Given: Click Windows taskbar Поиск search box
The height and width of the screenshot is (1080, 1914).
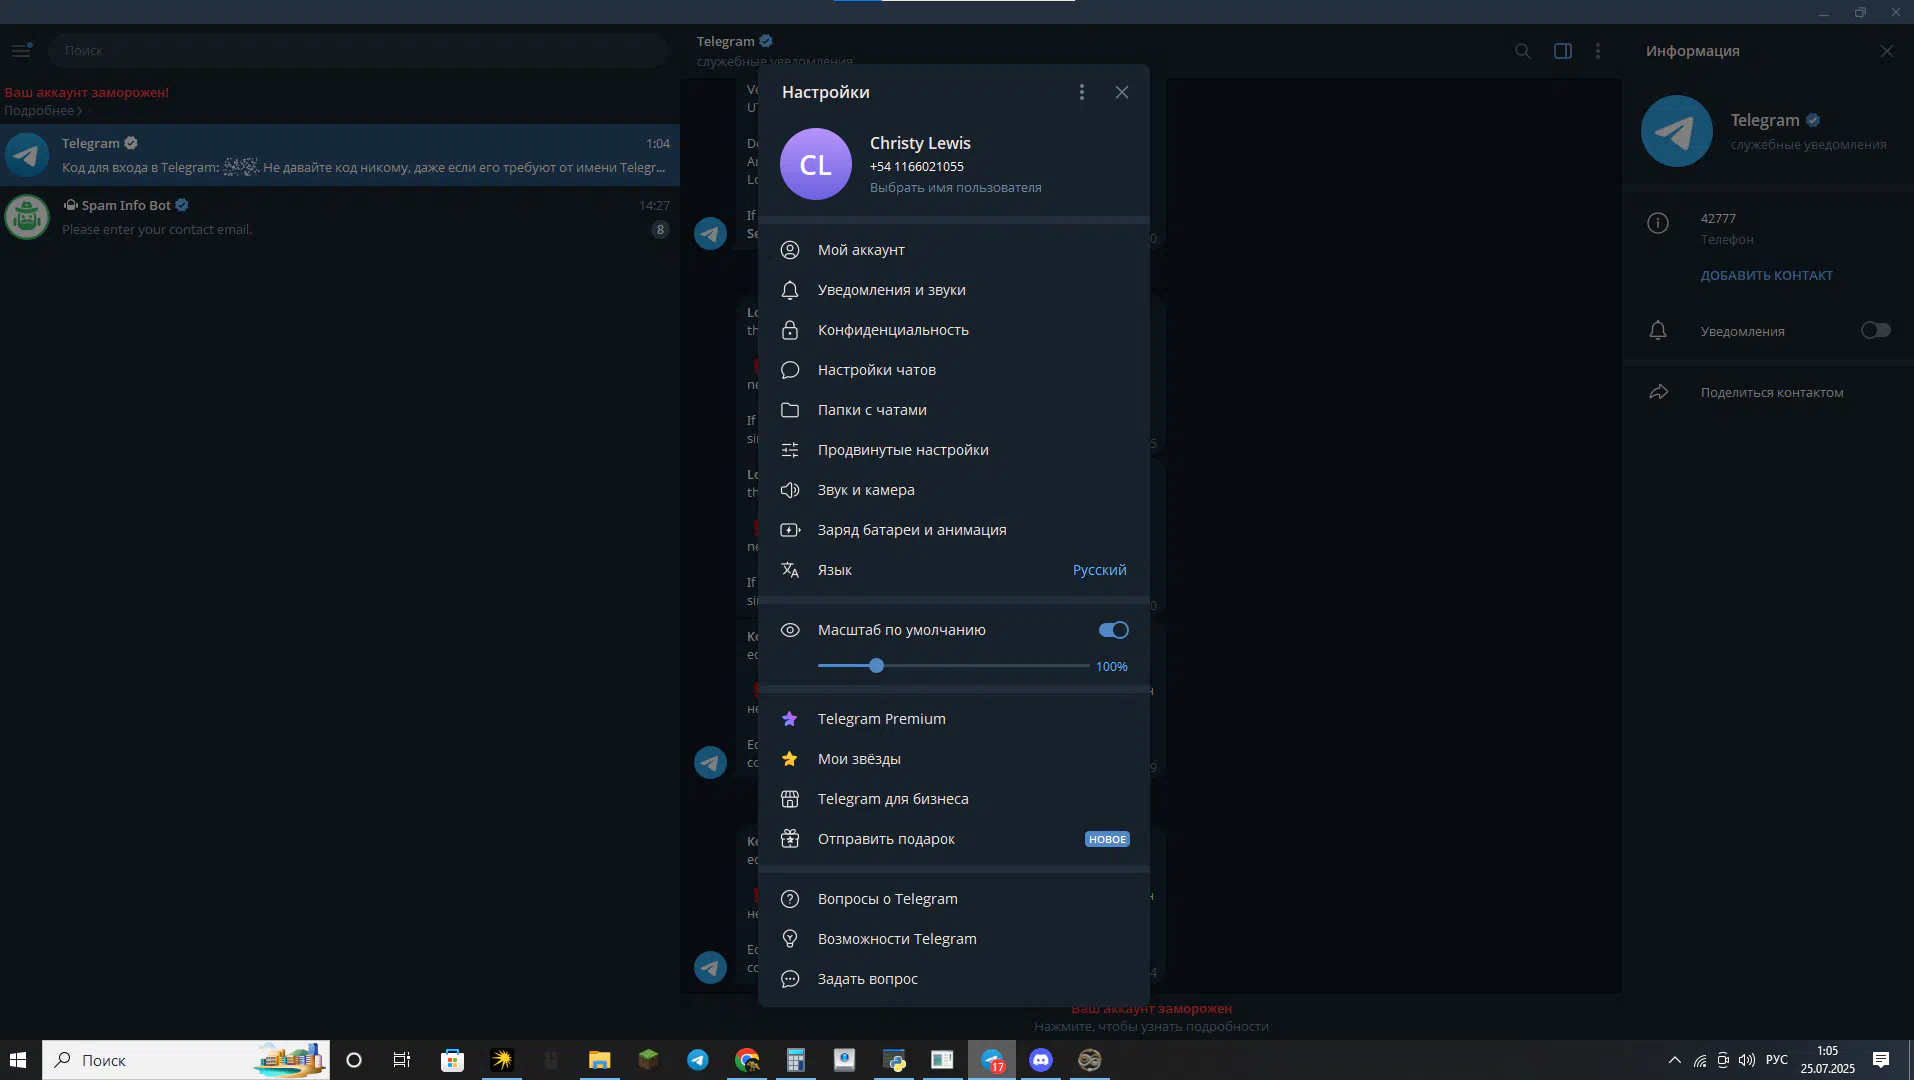Looking at the screenshot, I should pyautogui.click(x=186, y=1060).
